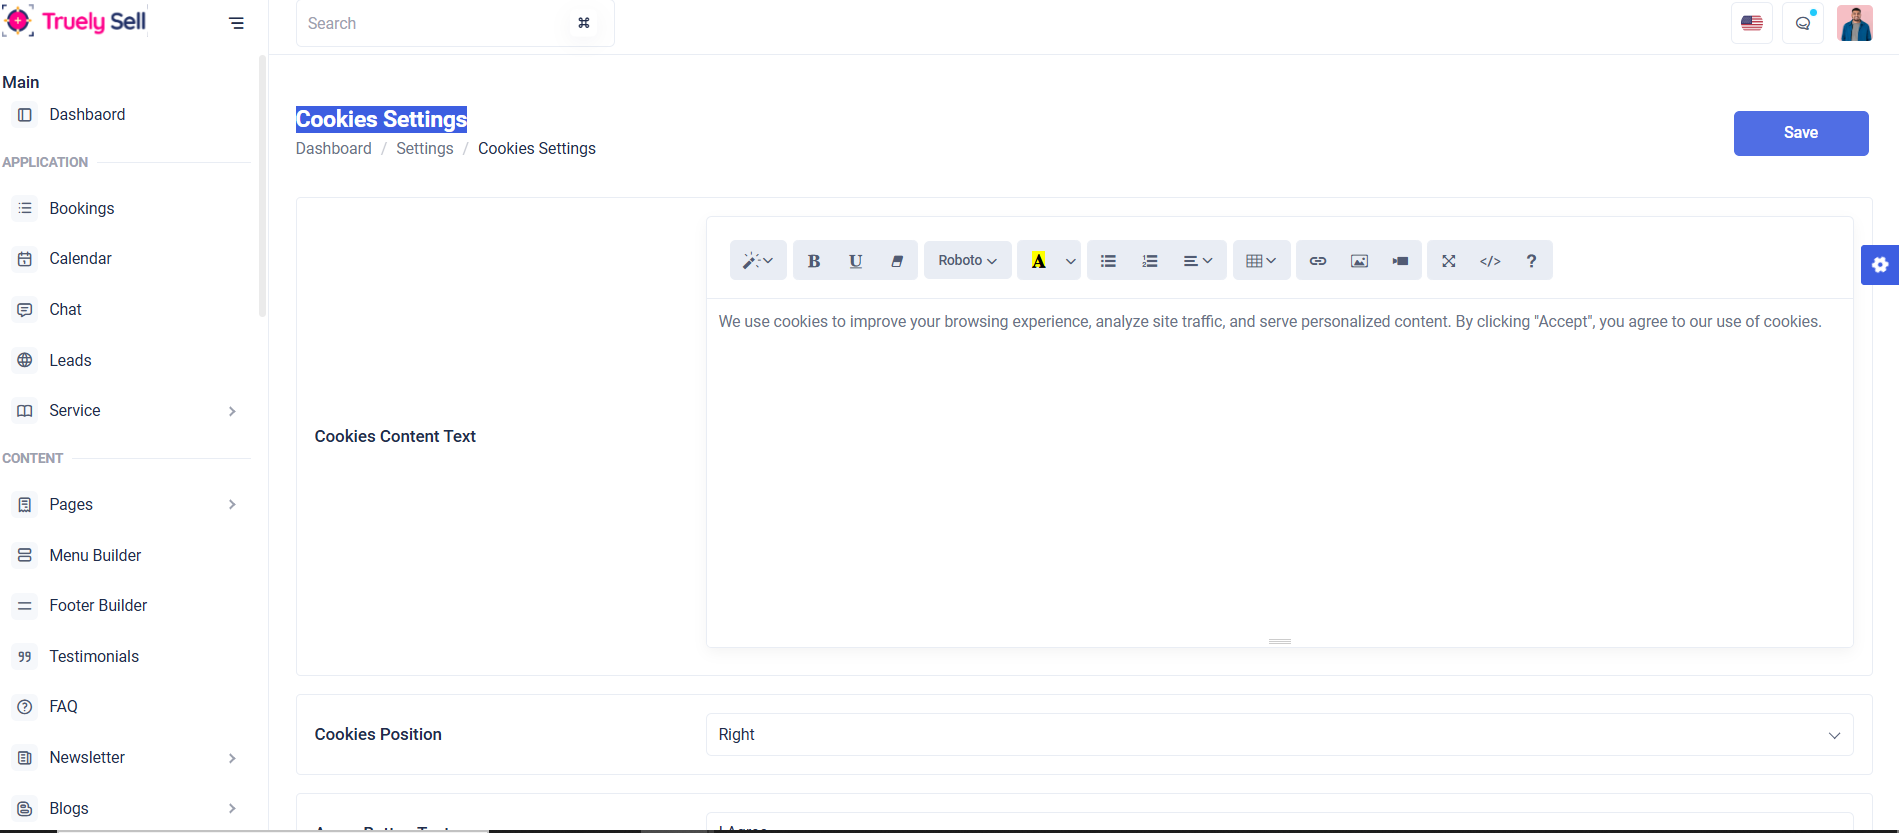Click the Settings breadcrumb link
Screen dimensions: 1899x833
tap(424, 149)
